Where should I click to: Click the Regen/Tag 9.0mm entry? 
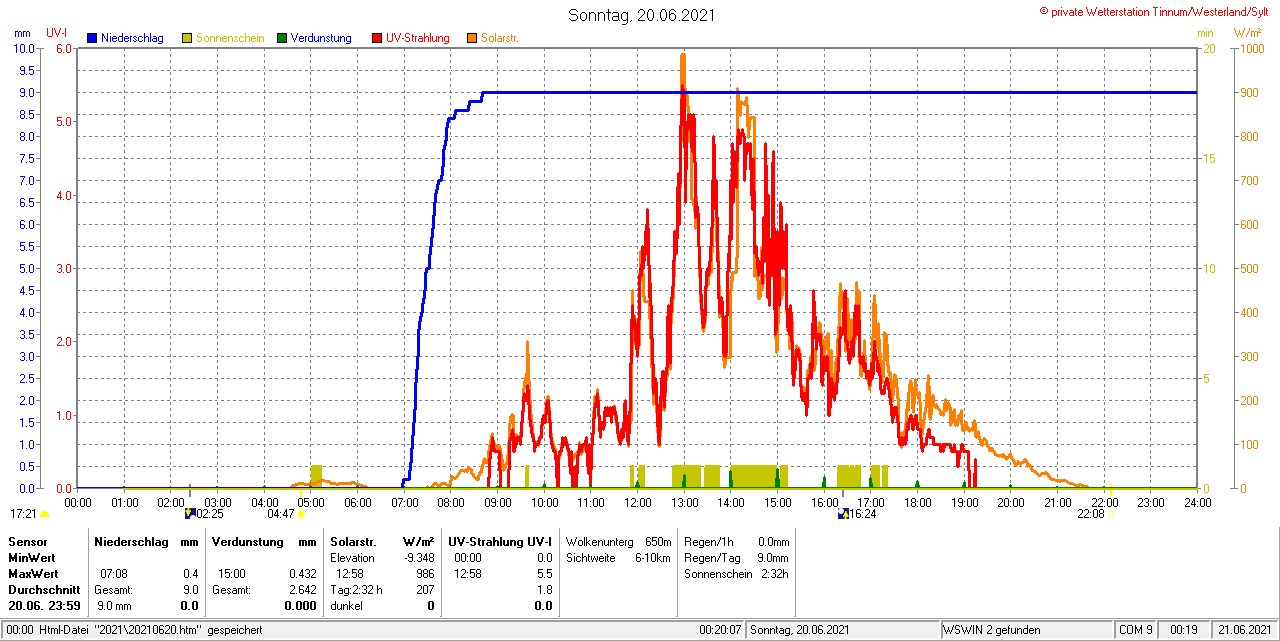click(x=736, y=557)
